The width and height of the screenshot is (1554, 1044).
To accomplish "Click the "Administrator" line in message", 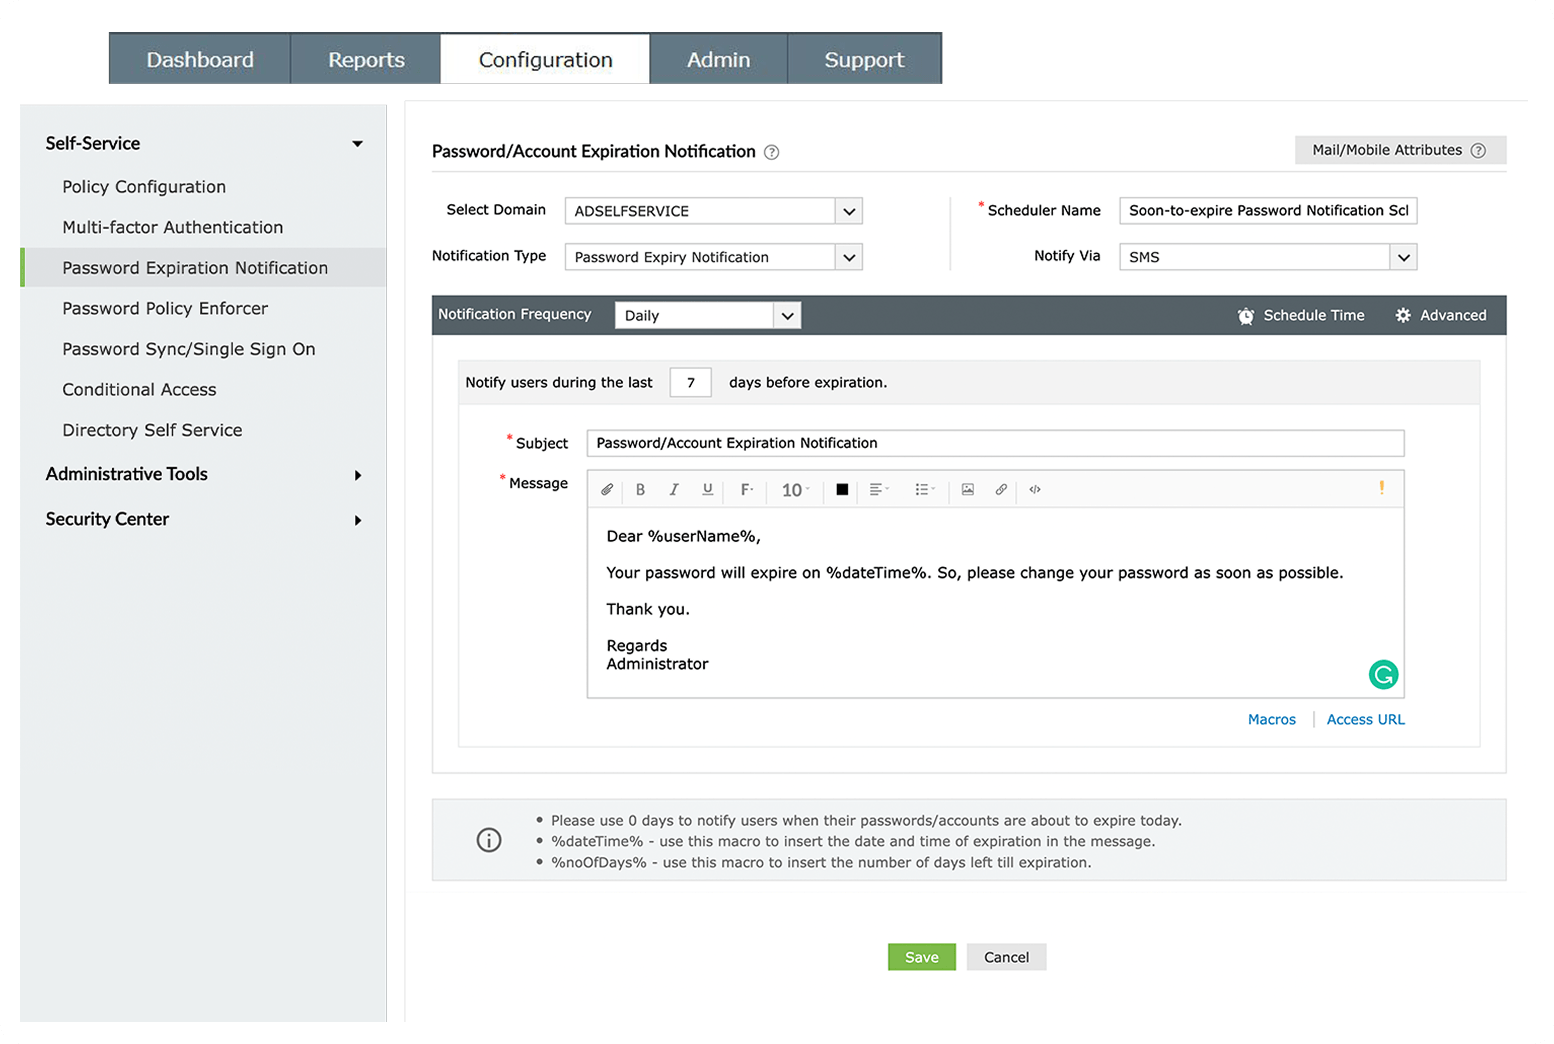I will pos(657,664).
